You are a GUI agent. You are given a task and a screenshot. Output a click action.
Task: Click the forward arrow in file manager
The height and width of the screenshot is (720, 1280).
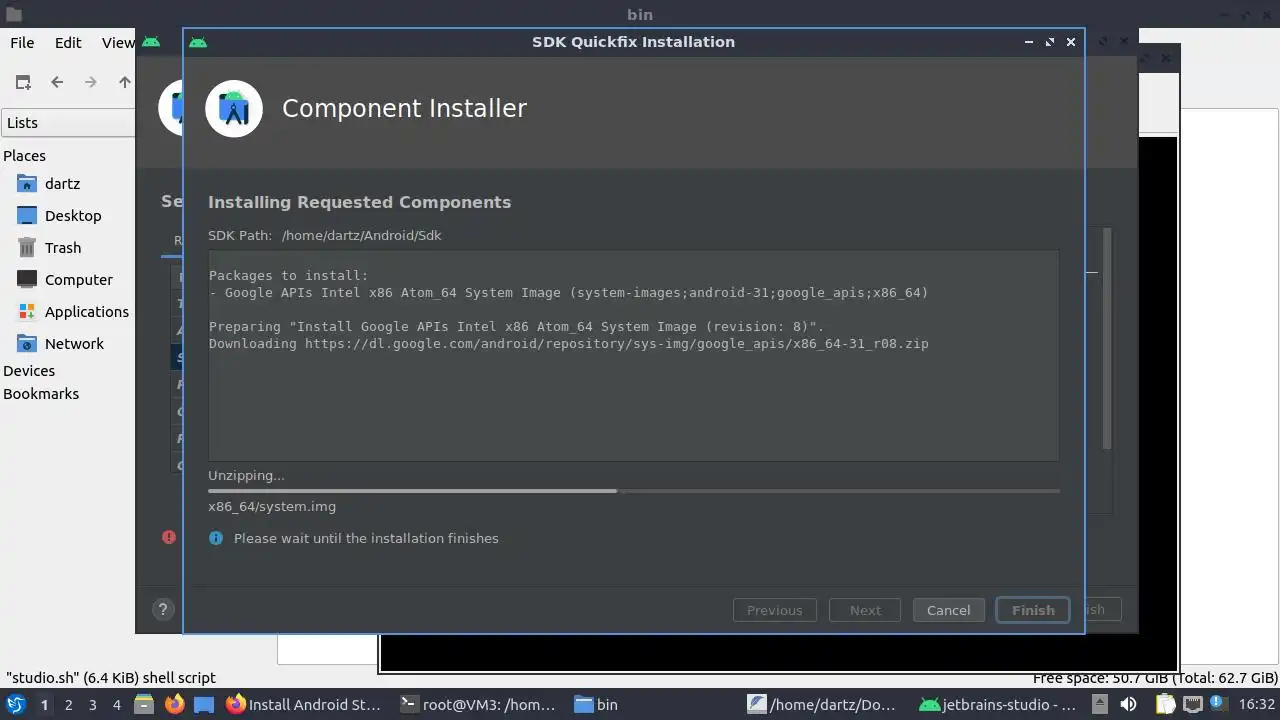[x=91, y=82]
